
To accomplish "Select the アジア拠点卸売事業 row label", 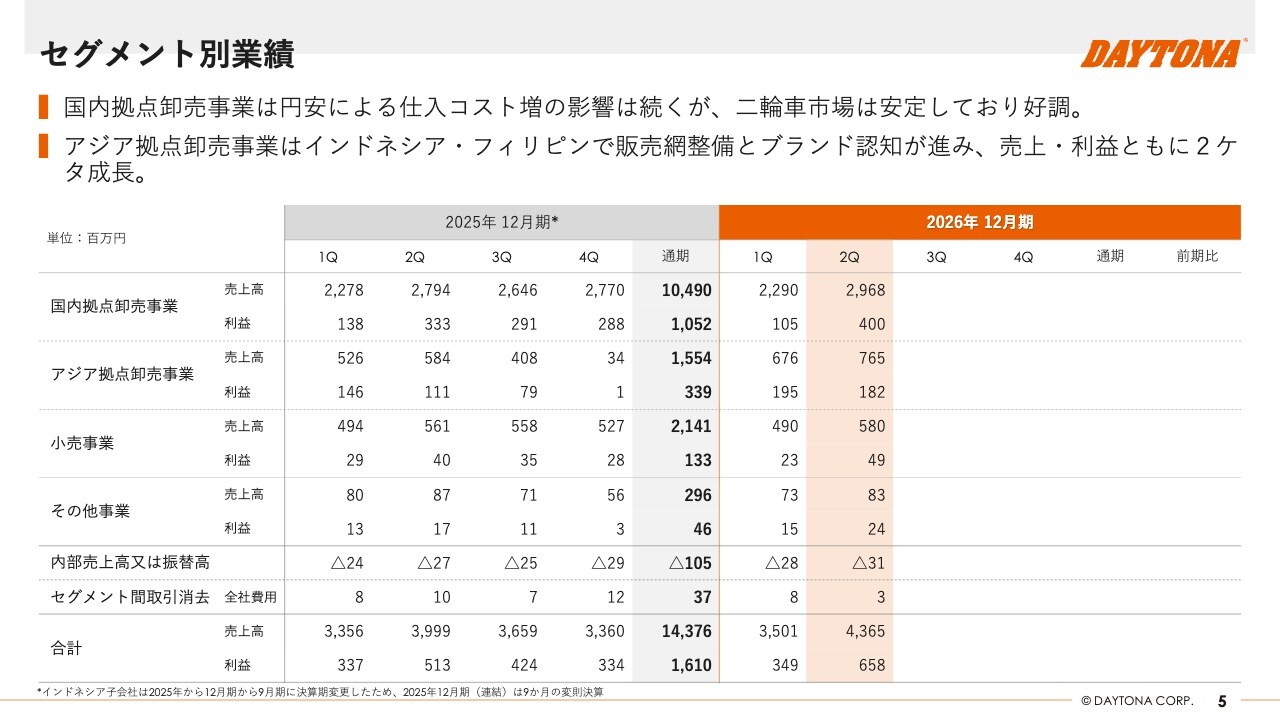I will click(122, 374).
